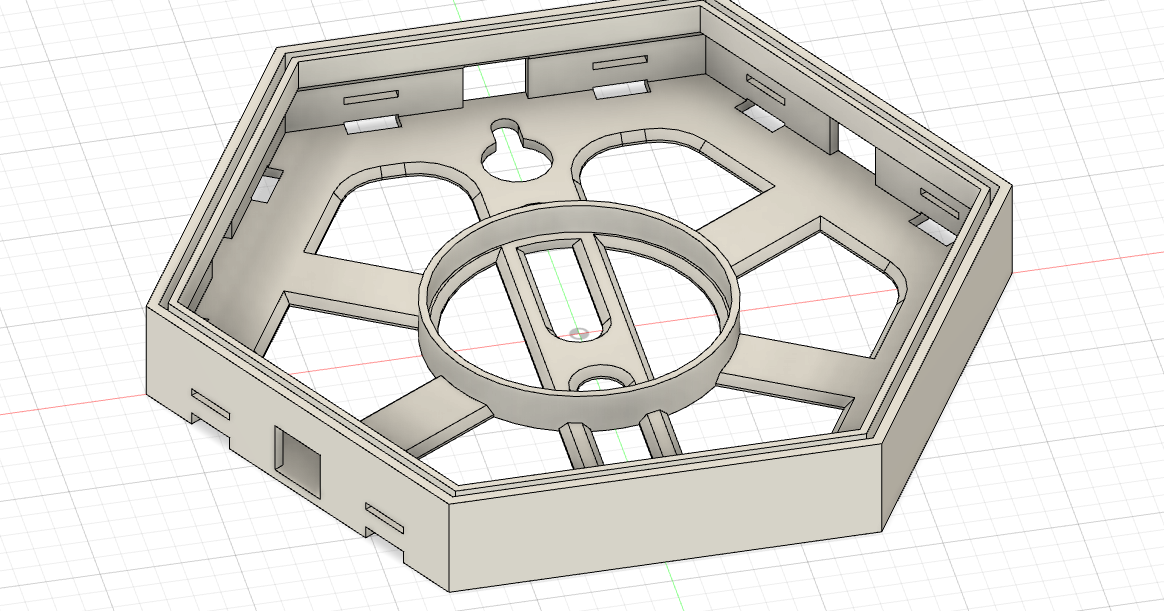This screenshot has height=611, width=1164.
Task: Click the square hole in the front-left wall
Action: (x=299, y=459)
